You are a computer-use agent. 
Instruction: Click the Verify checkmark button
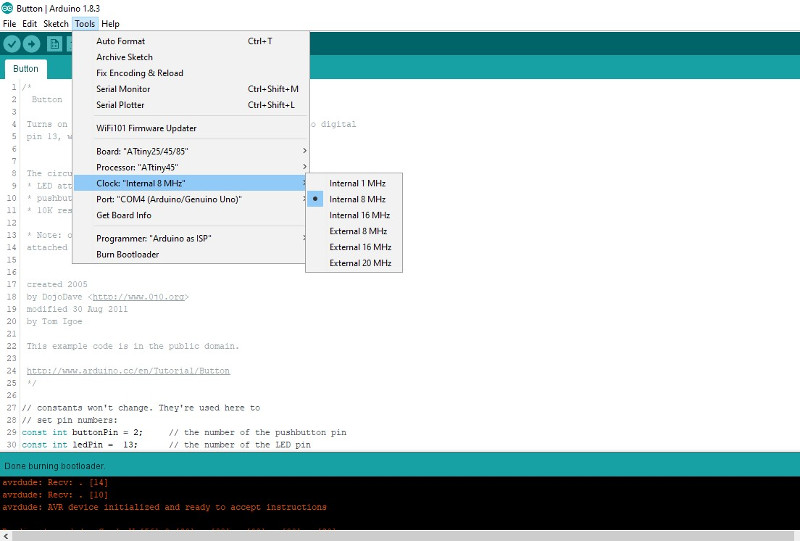[12, 44]
